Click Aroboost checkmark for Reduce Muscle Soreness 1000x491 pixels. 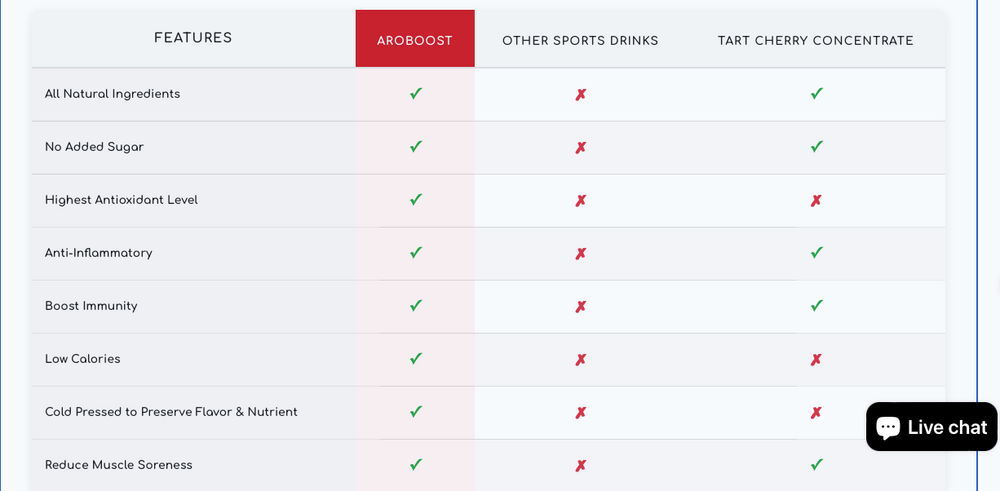click(x=416, y=465)
